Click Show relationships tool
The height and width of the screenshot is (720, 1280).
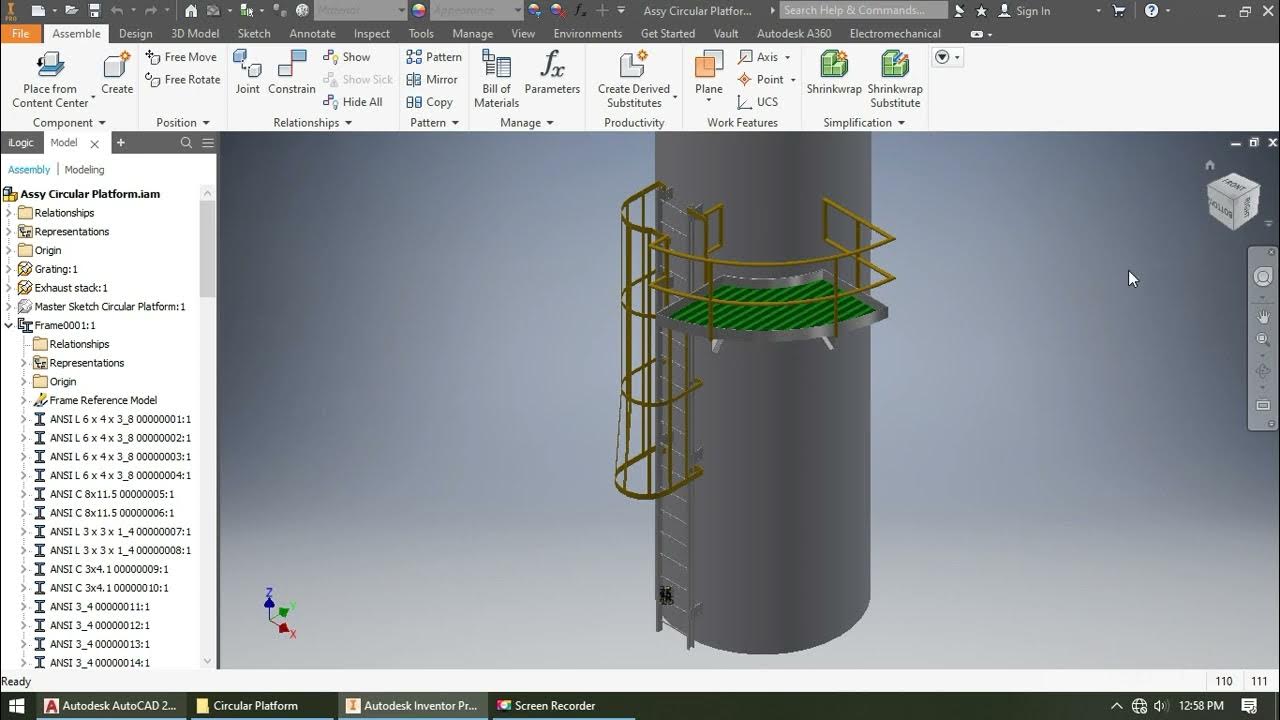click(x=347, y=57)
